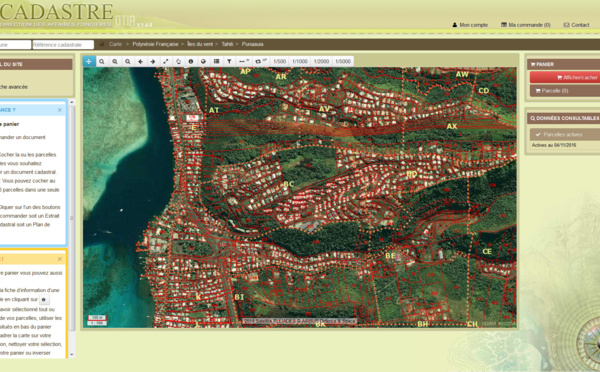Click the BD section label on map
The width and height of the screenshot is (600, 372).
(x=412, y=174)
